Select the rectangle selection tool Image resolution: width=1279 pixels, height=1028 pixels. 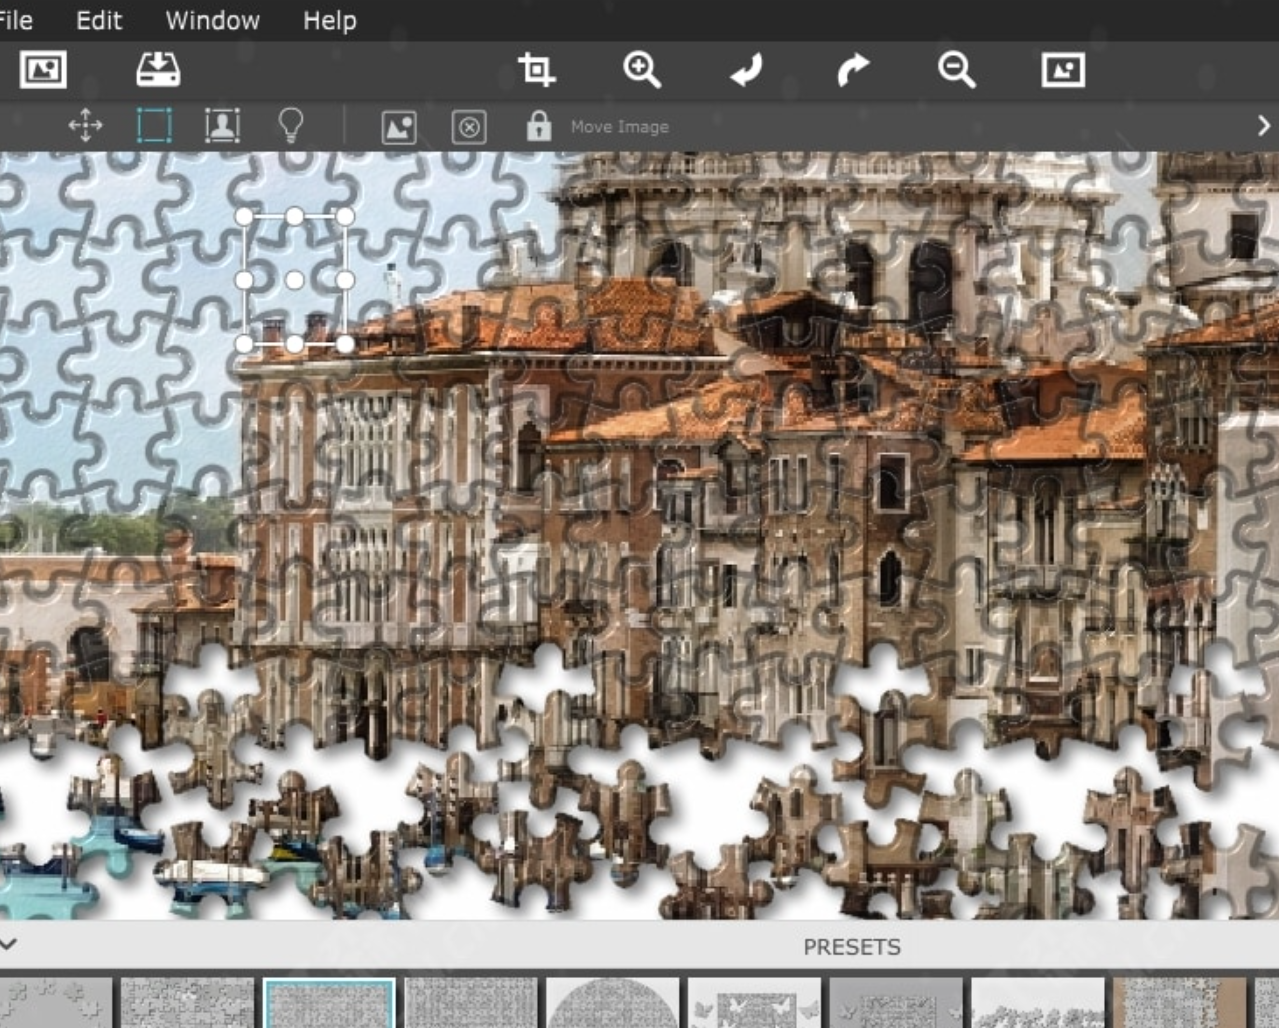154,126
